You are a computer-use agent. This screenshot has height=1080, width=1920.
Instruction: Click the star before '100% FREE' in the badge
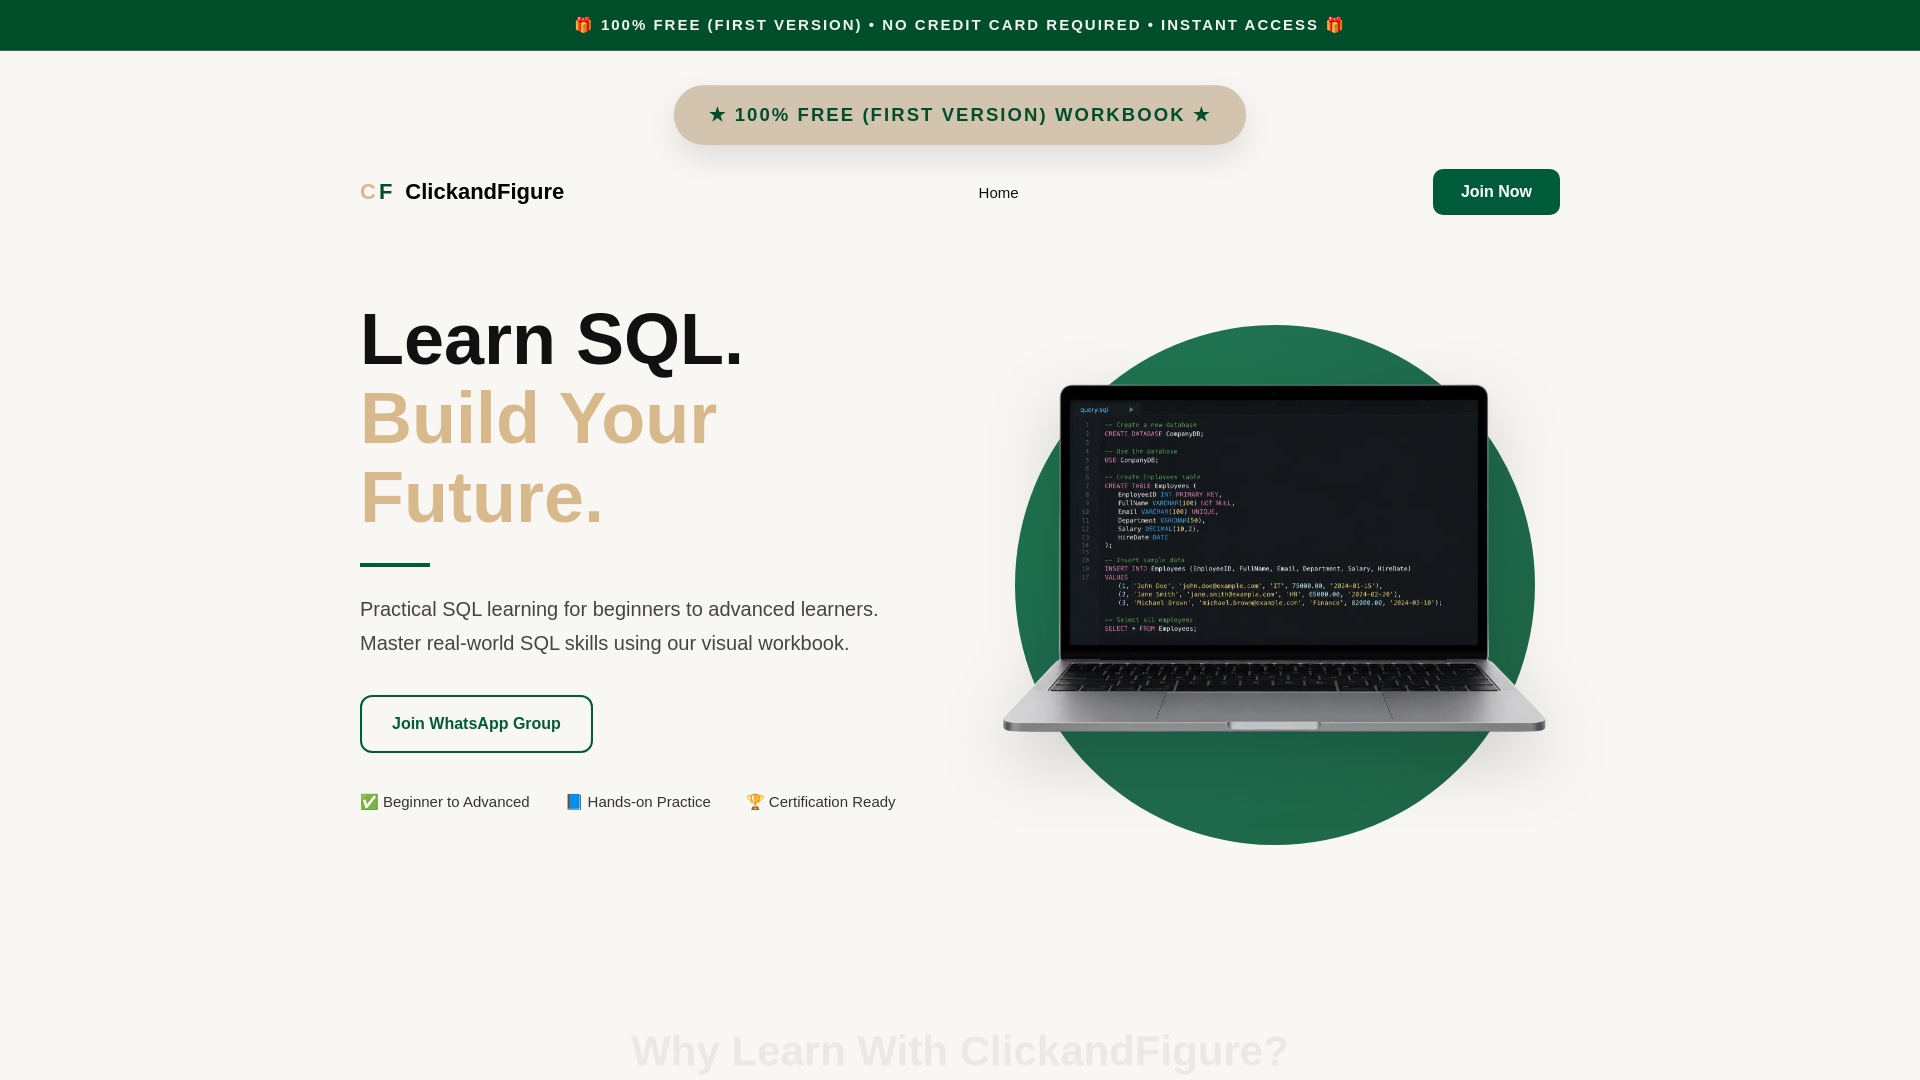717,115
